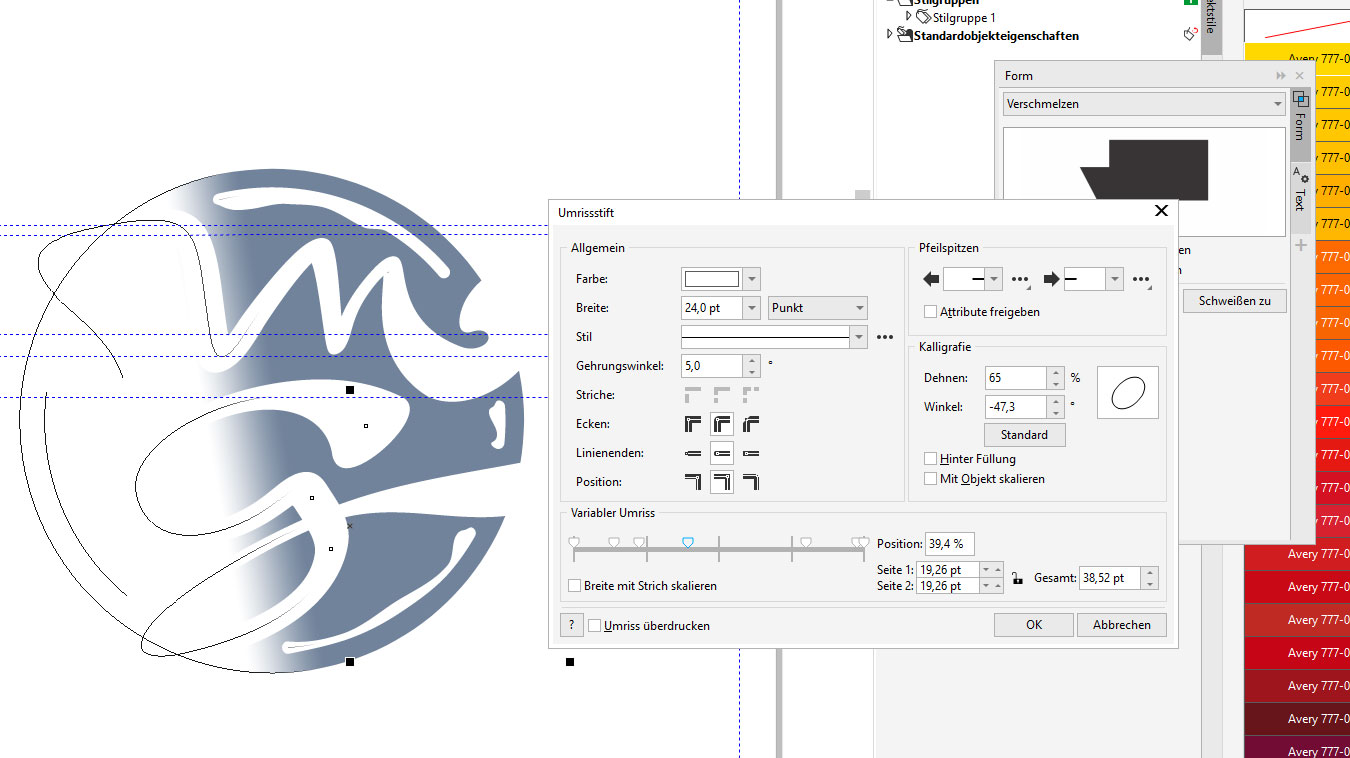Set outline position to centered in Position row
The width and height of the screenshot is (1350, 758).
click(x=721, y=482)
